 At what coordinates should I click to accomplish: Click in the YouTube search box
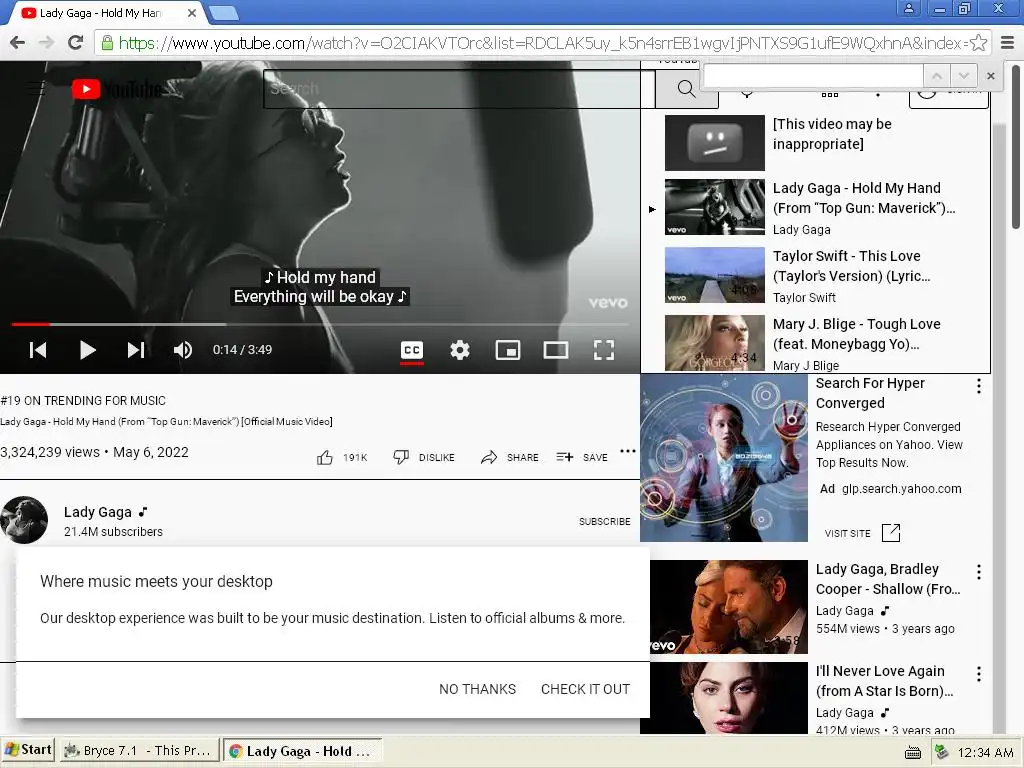[459, 89]
